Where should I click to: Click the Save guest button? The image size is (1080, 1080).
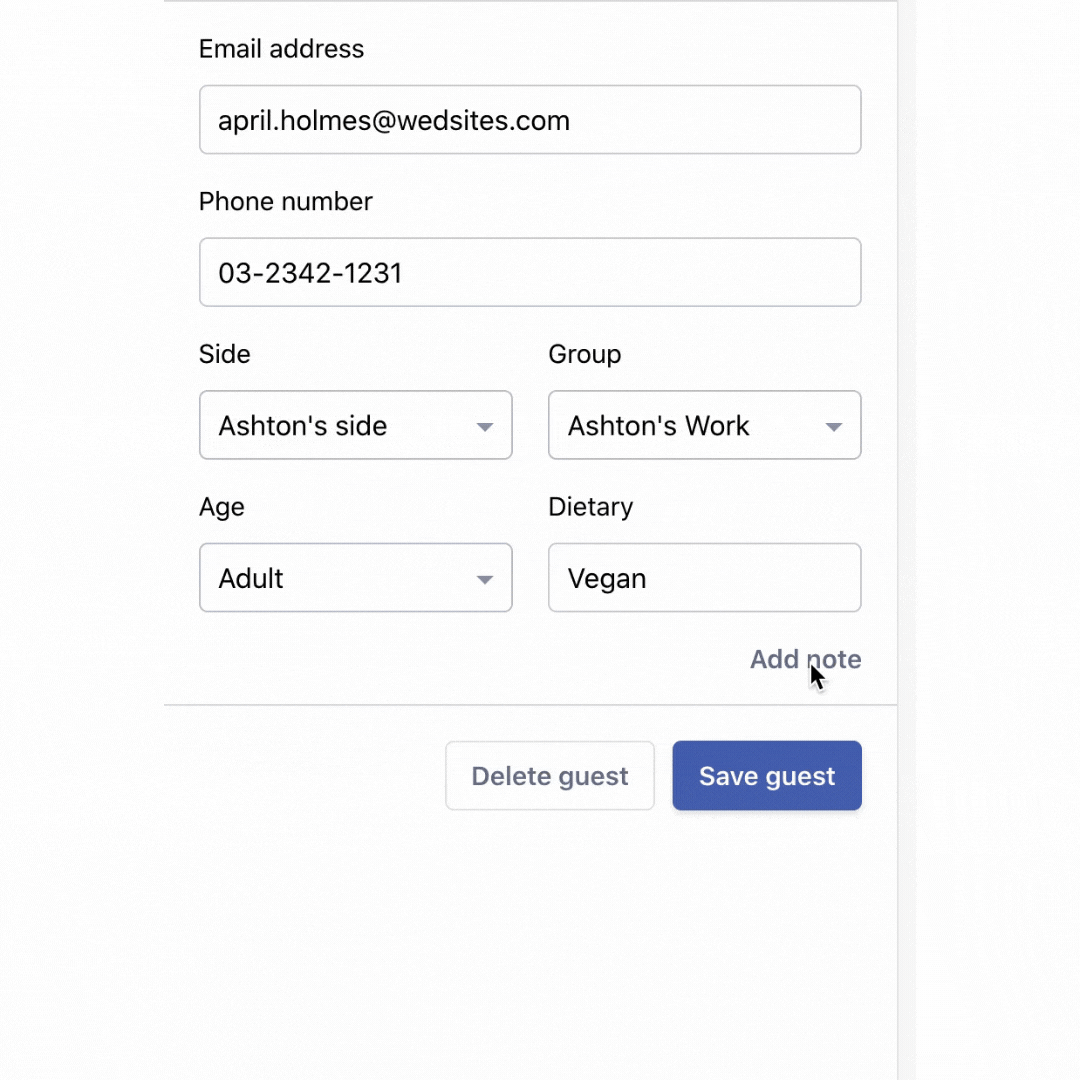(767, 776)
